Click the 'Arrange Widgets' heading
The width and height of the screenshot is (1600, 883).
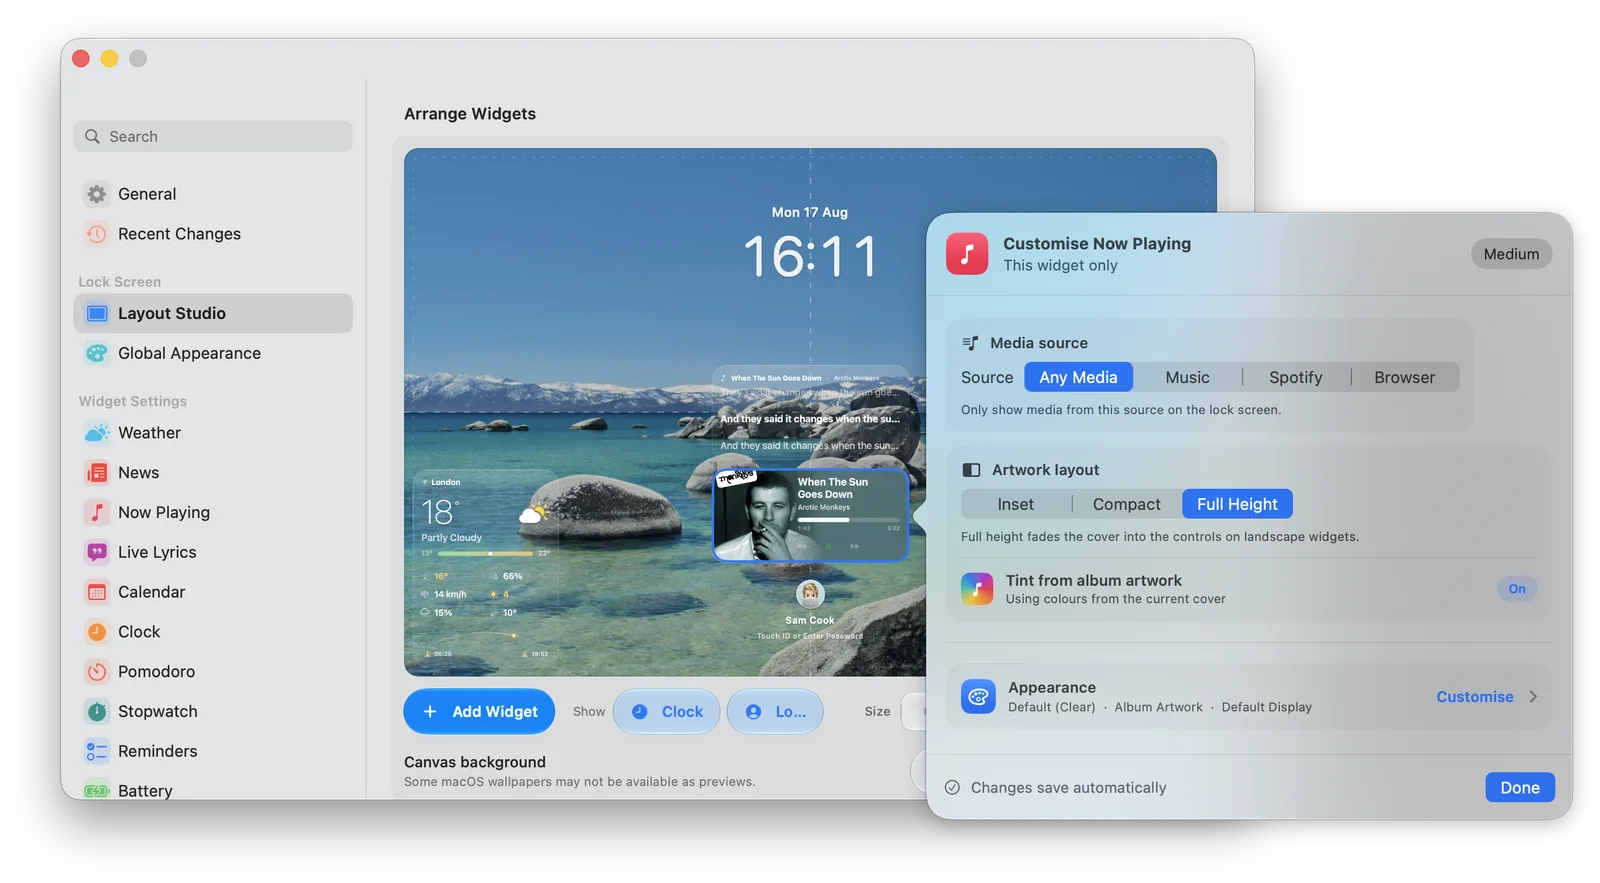pyautogui.click(x=470, y=114)
